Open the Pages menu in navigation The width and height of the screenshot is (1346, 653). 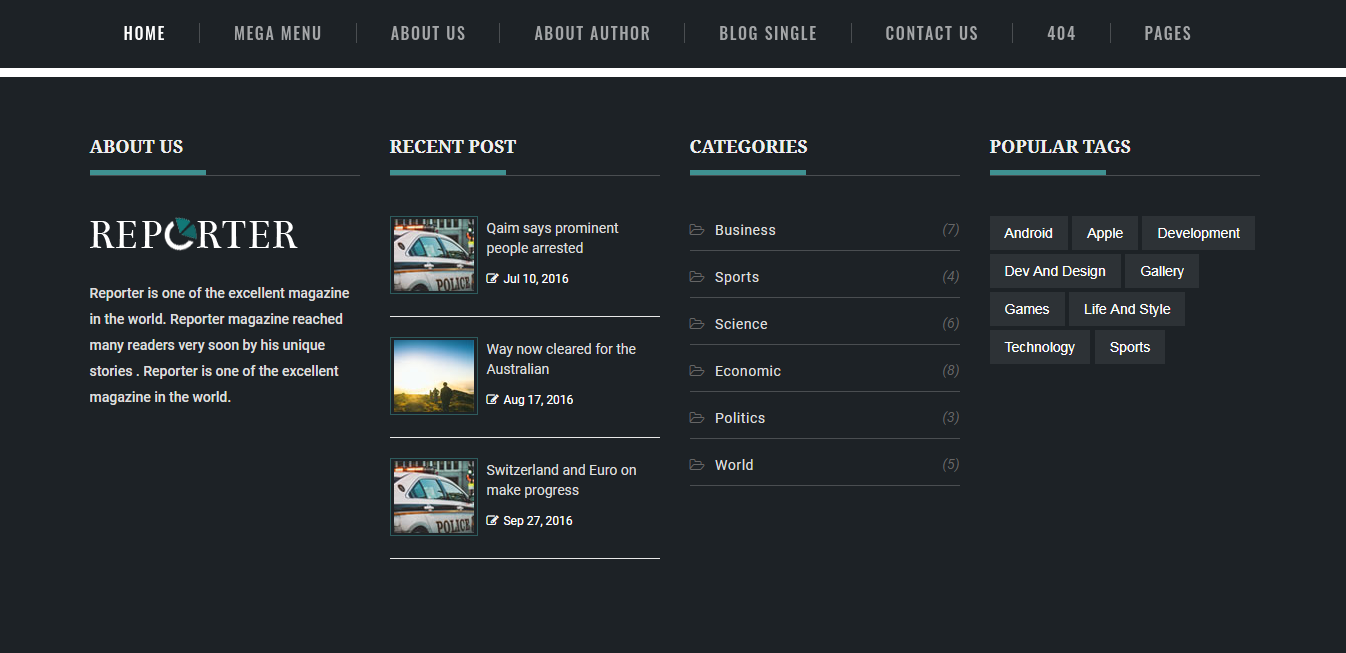tap(1167, 34)
